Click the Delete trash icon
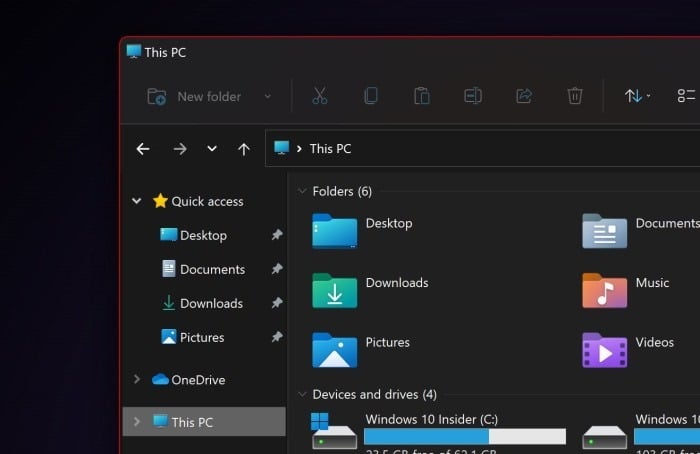Viewport: 700px width, 454px height. (575, 96)
